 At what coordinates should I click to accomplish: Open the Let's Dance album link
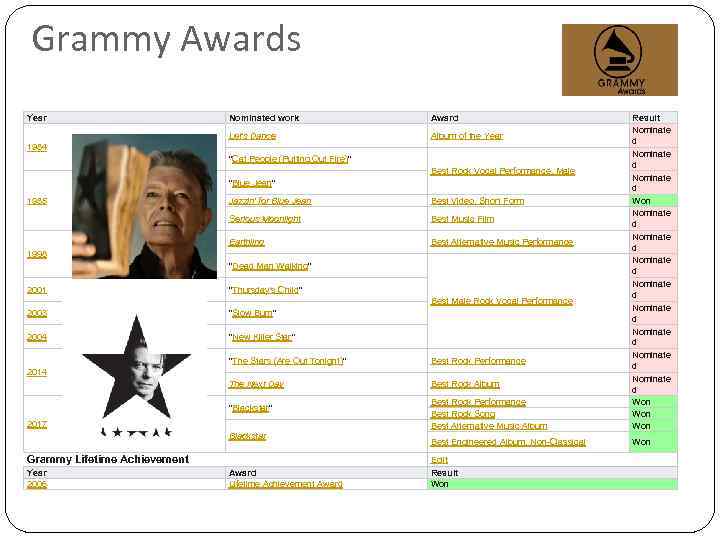coord(252,136)
